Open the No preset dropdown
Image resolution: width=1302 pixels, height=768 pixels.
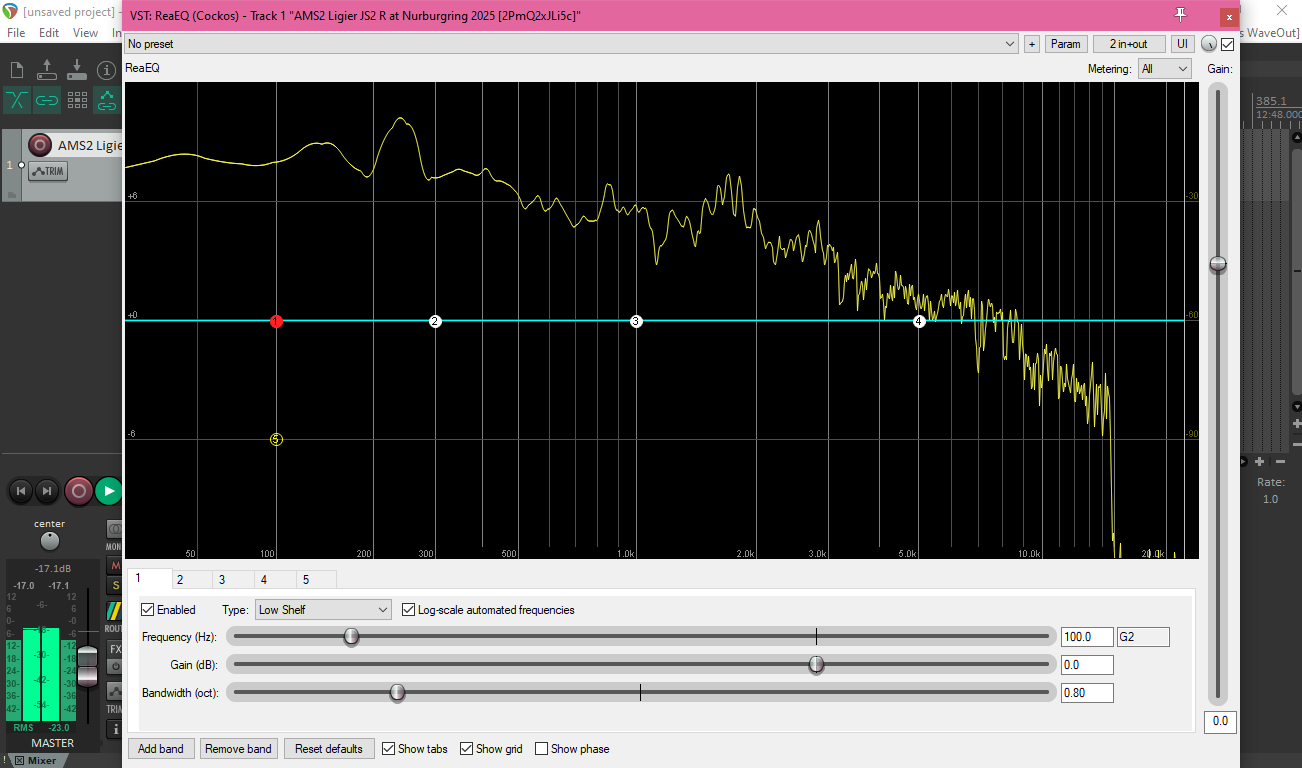[571, 44]
